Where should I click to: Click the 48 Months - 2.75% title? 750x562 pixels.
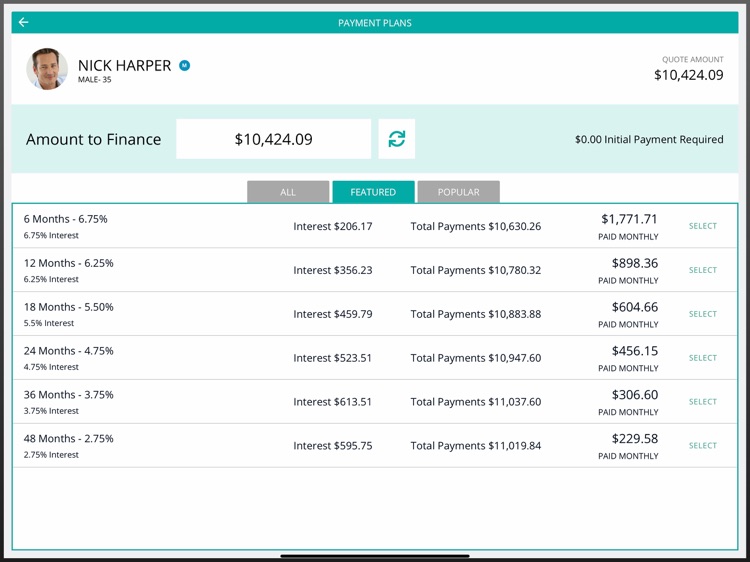(x=68, y=439)
